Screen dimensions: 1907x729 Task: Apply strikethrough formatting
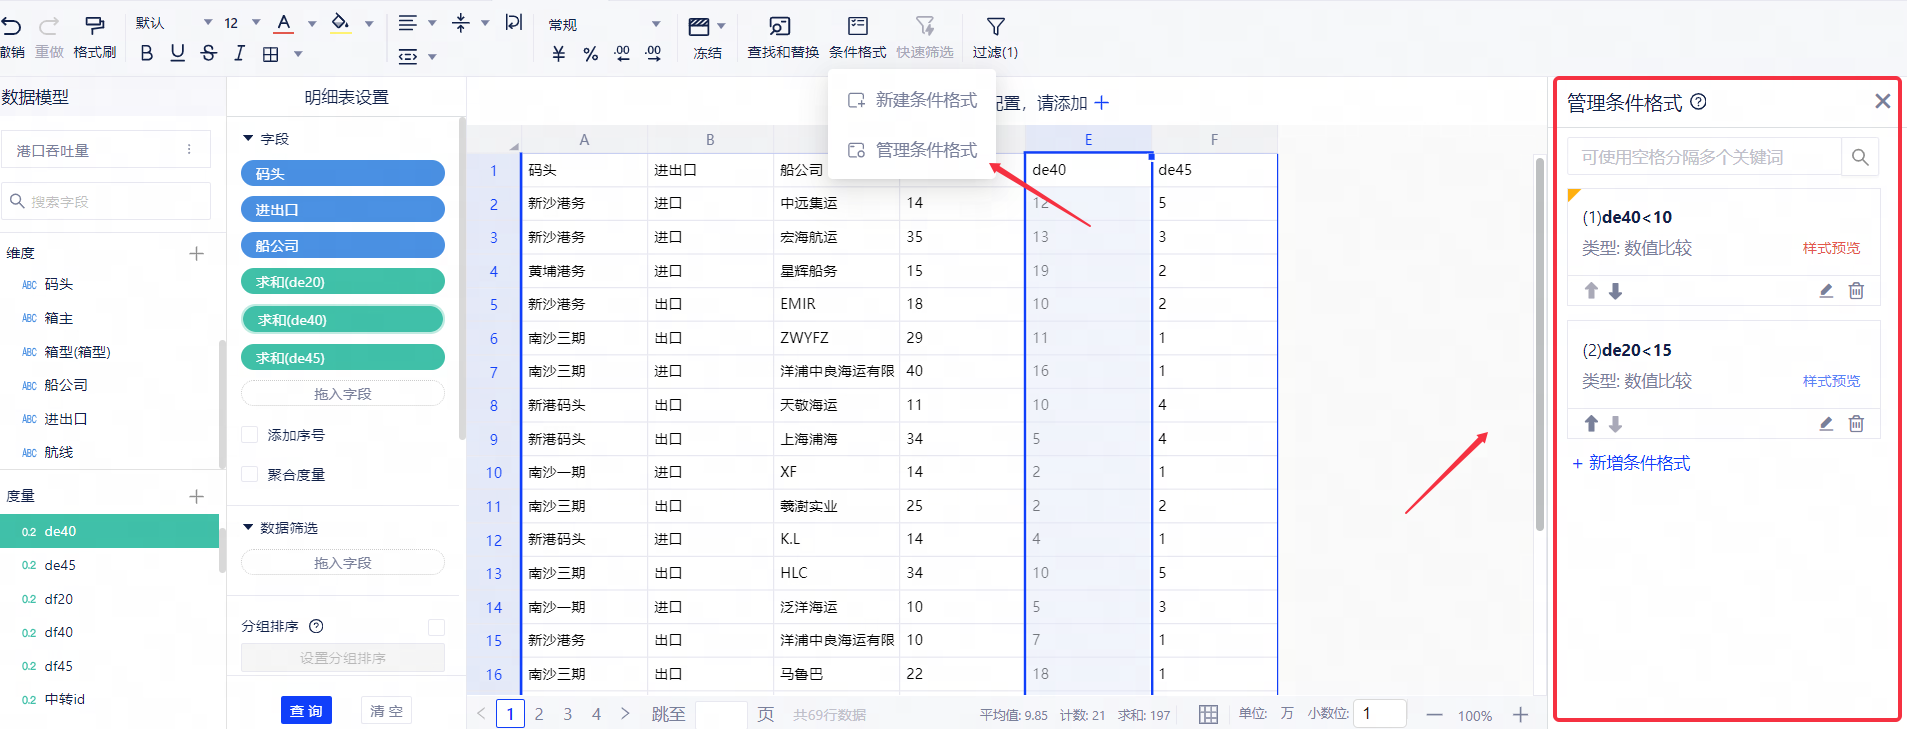click(208, 53)
